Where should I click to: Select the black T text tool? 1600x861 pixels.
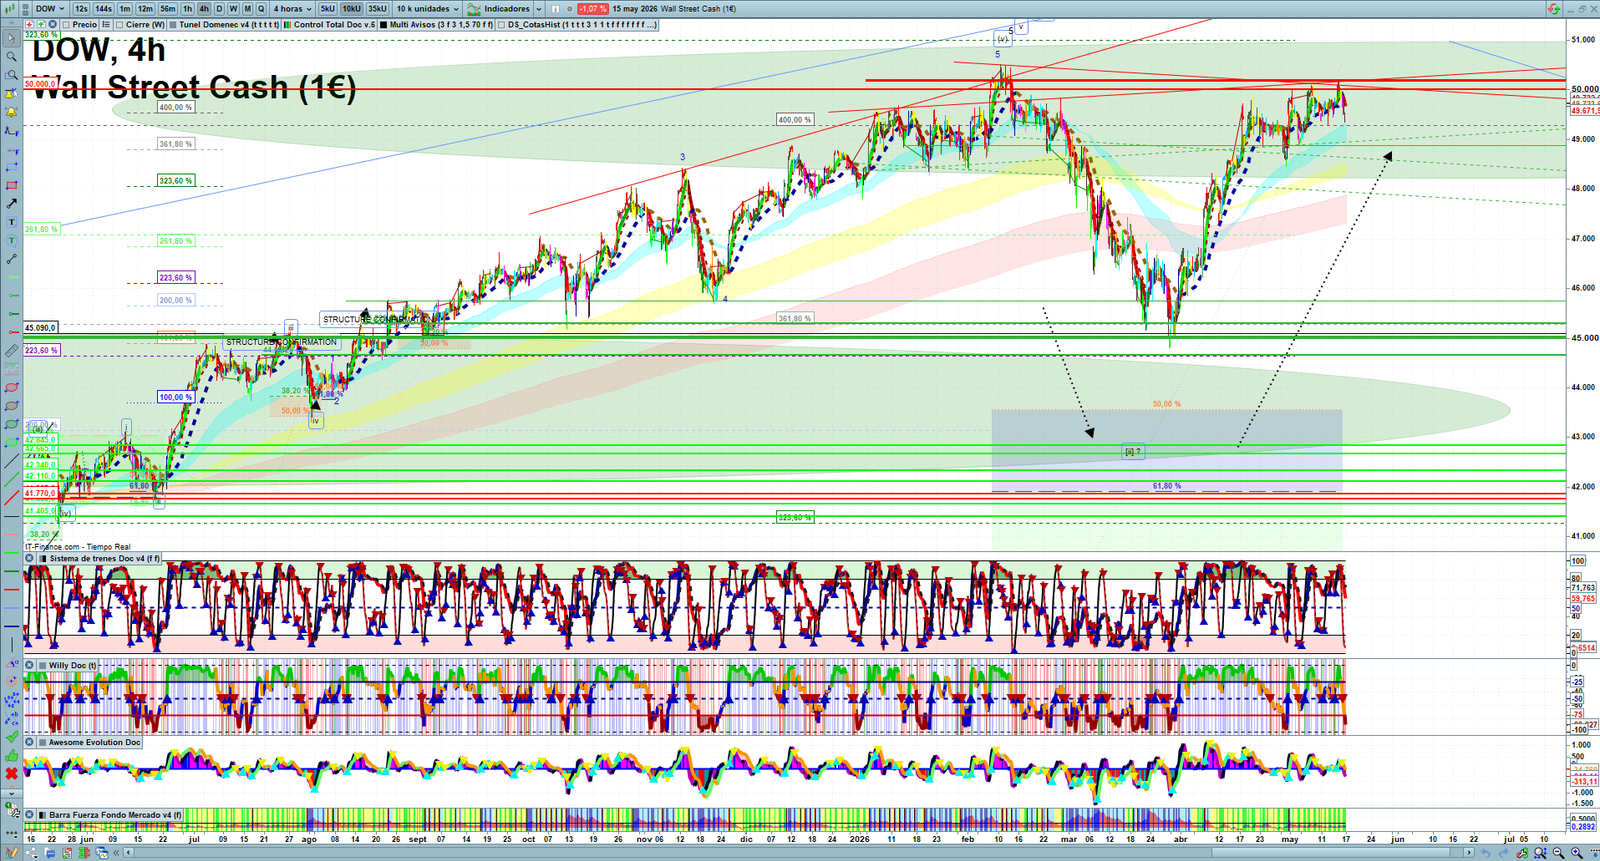[11, 222]
